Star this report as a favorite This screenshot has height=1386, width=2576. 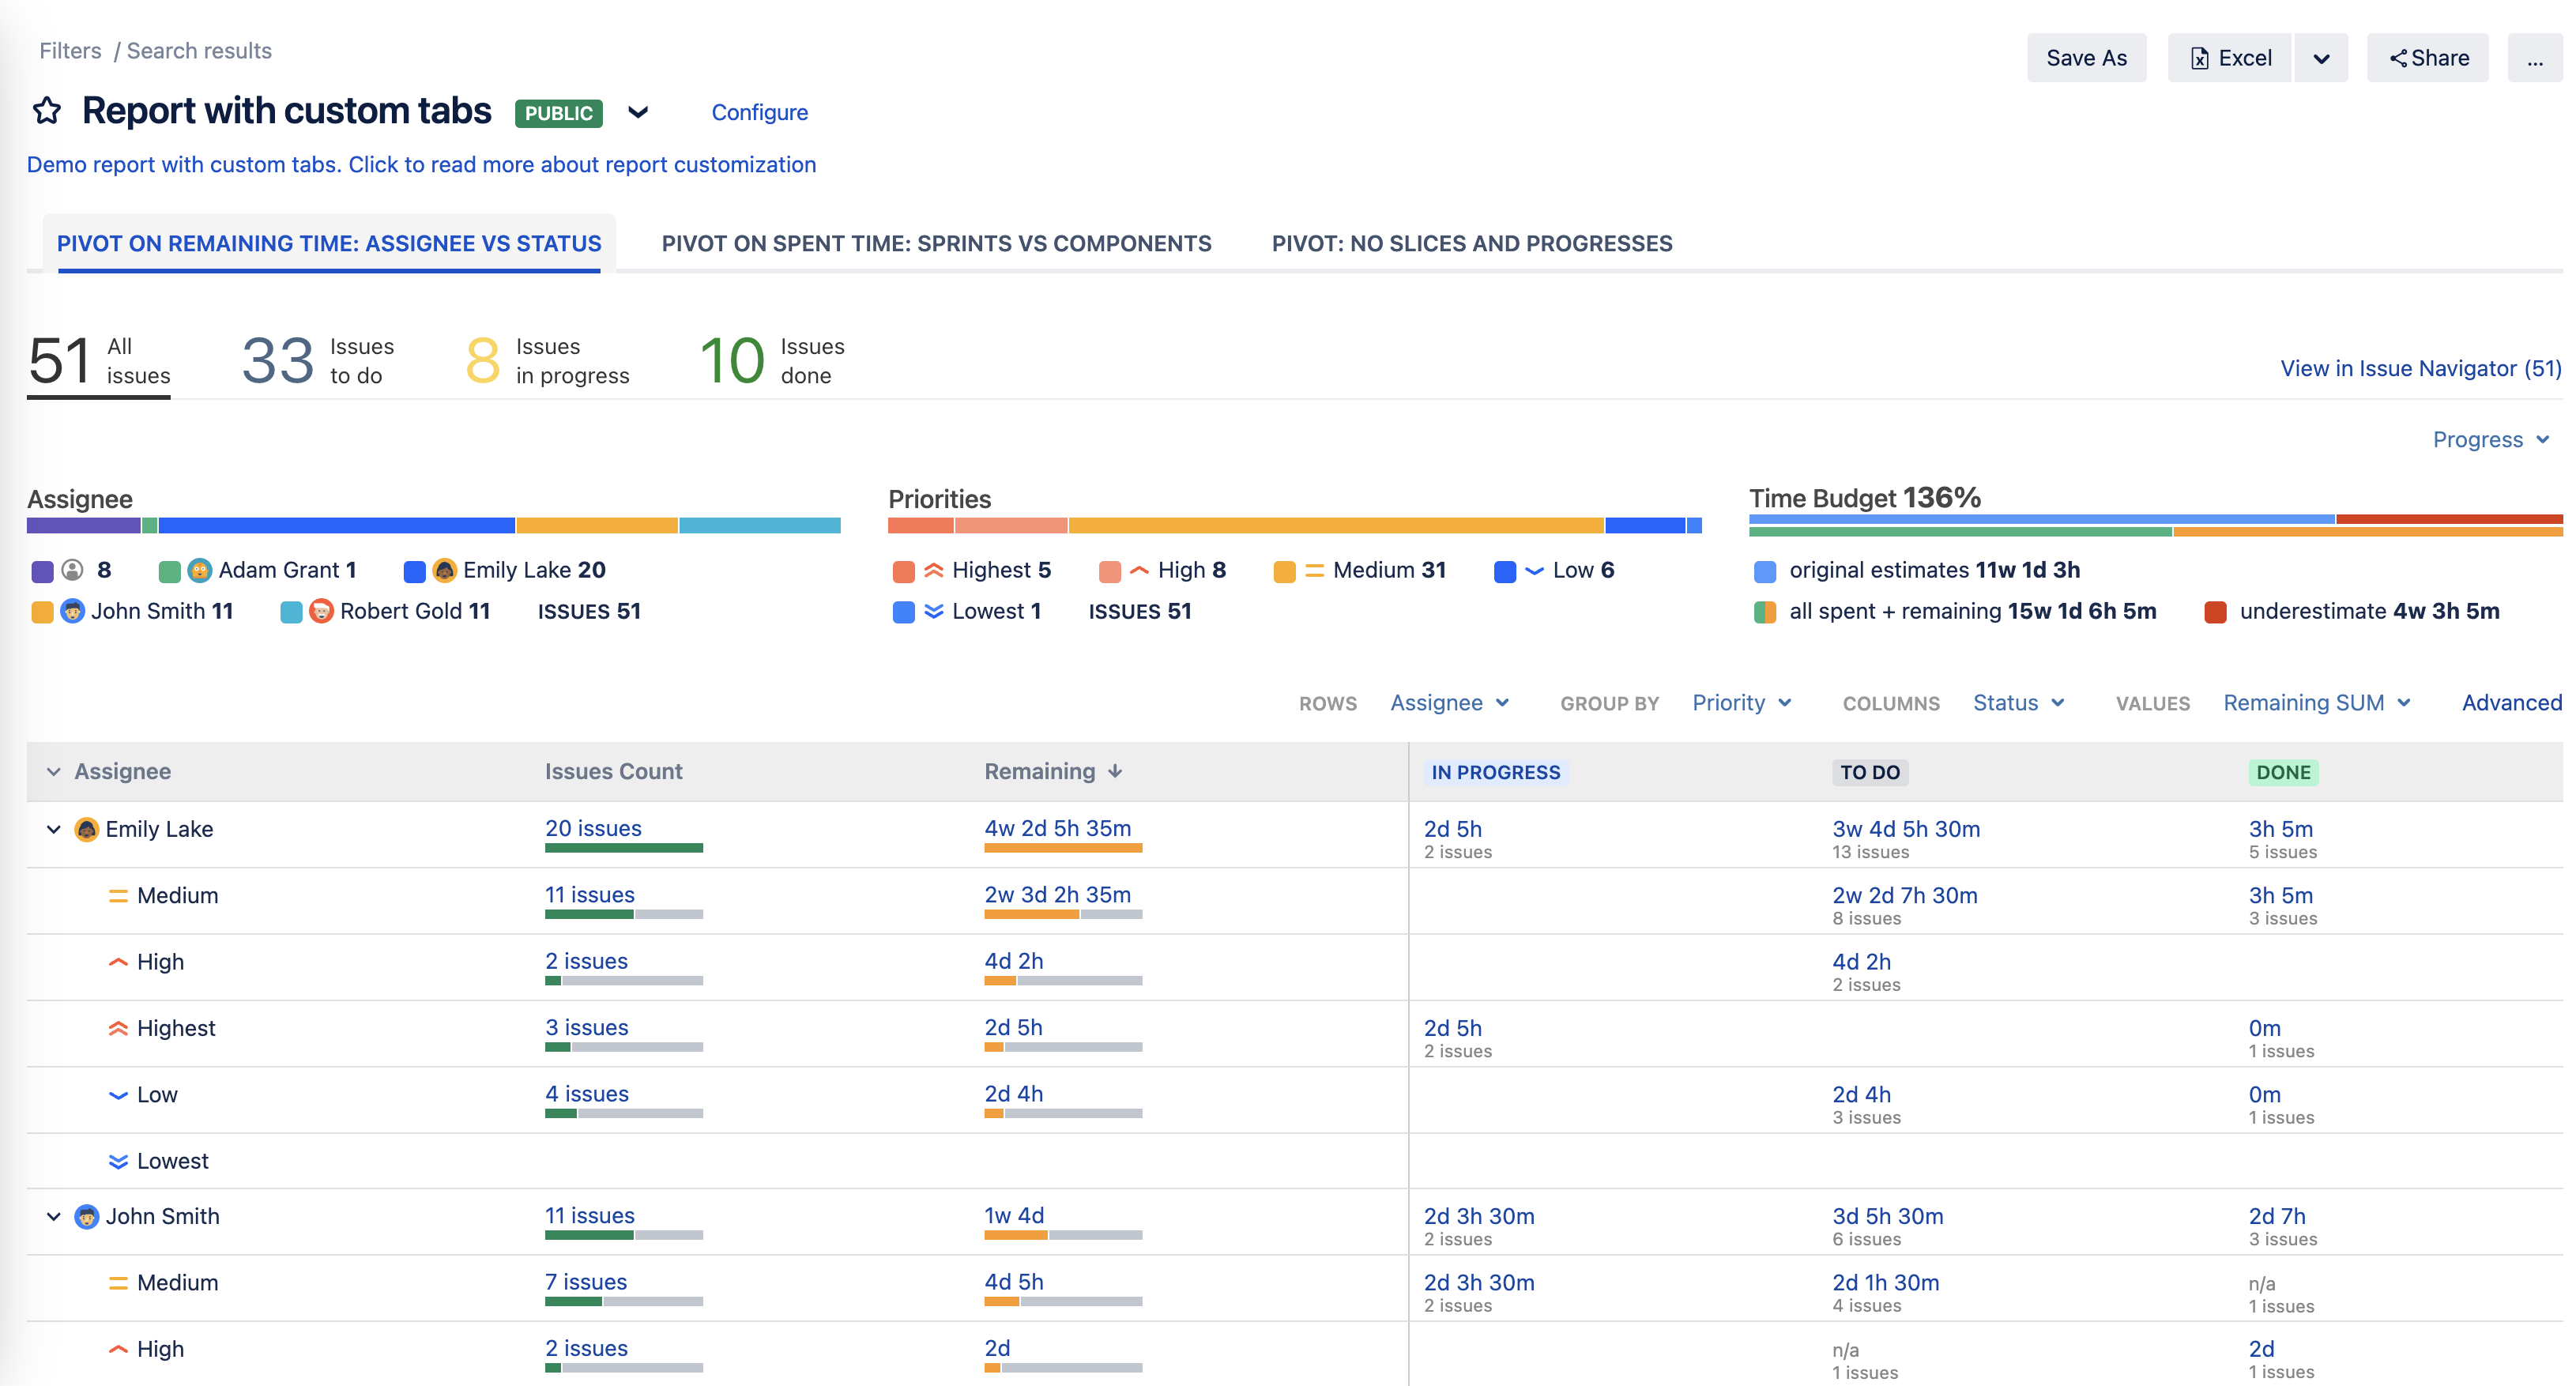[x=47, y=111]
